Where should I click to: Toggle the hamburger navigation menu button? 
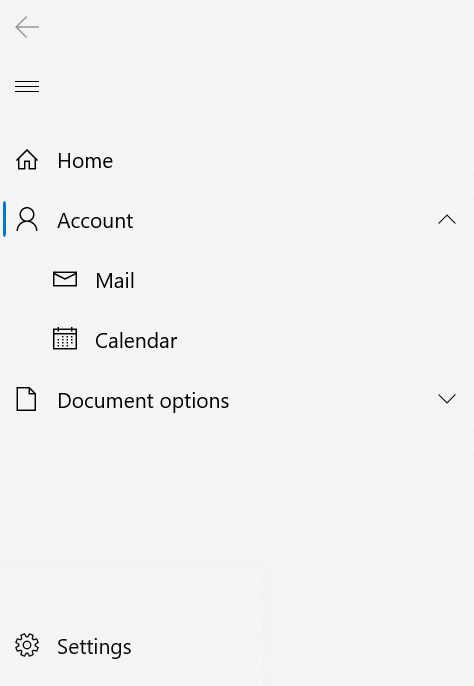point(27,86)
